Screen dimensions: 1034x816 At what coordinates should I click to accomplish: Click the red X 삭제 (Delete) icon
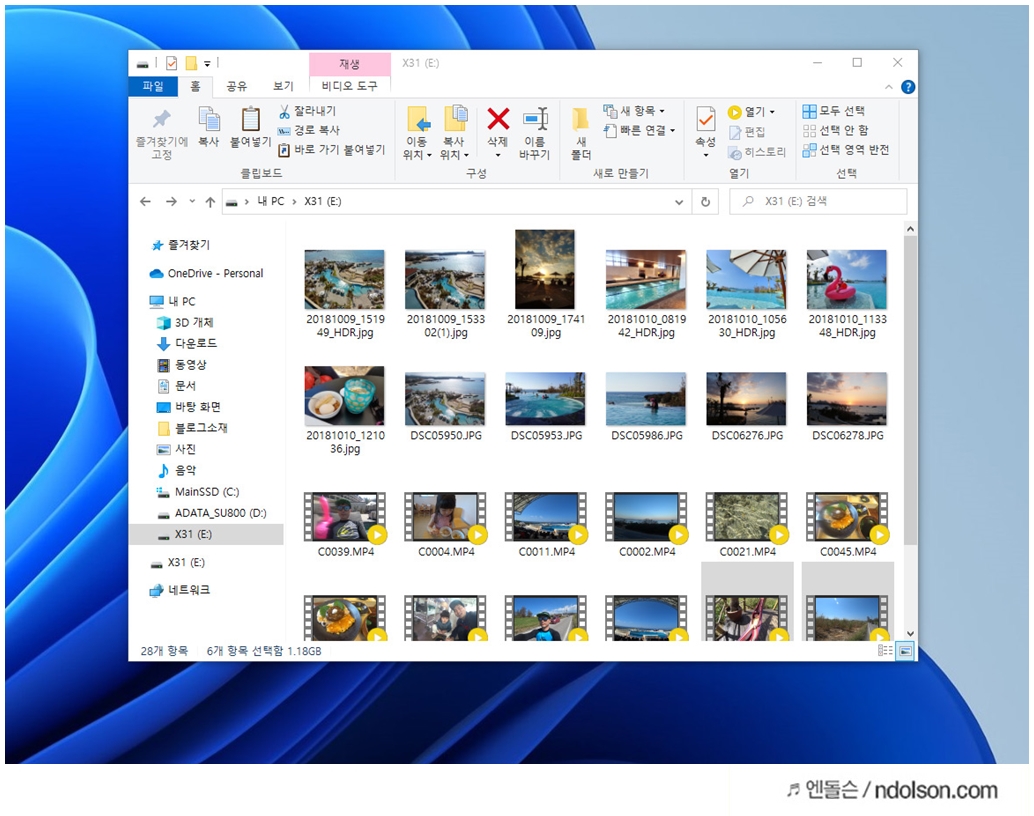[498, 119]
